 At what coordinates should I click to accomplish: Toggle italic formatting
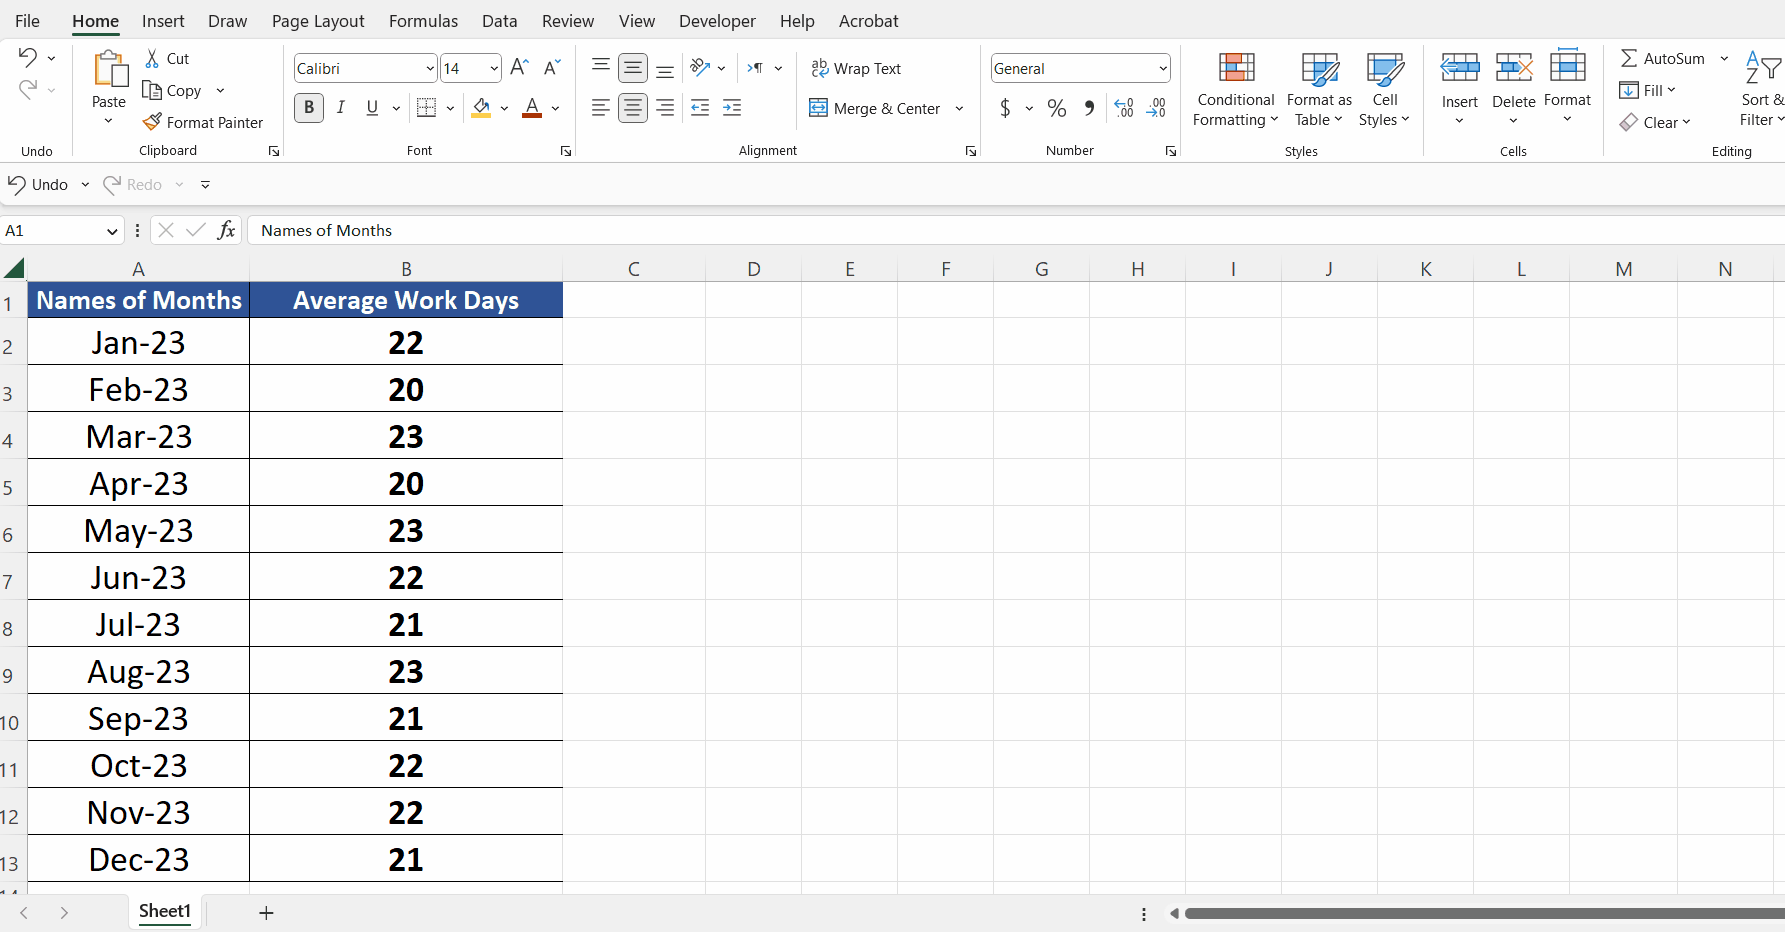(340, 108)
